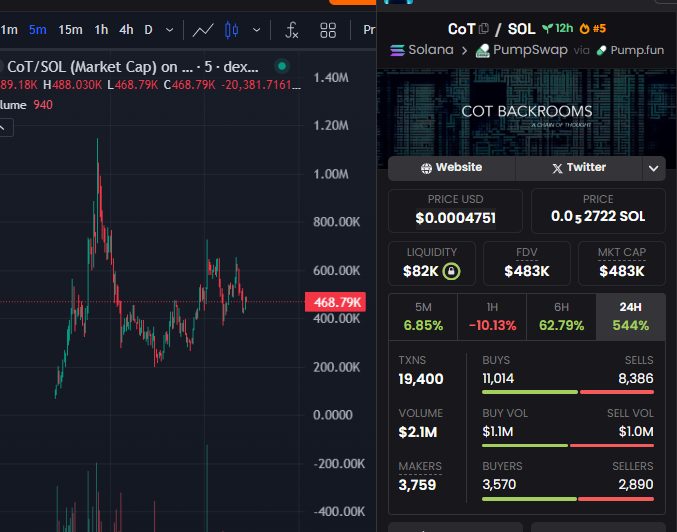Click the SELLERS 2,890 value
This screenshot has height=532, width=677.
[636, 484]
